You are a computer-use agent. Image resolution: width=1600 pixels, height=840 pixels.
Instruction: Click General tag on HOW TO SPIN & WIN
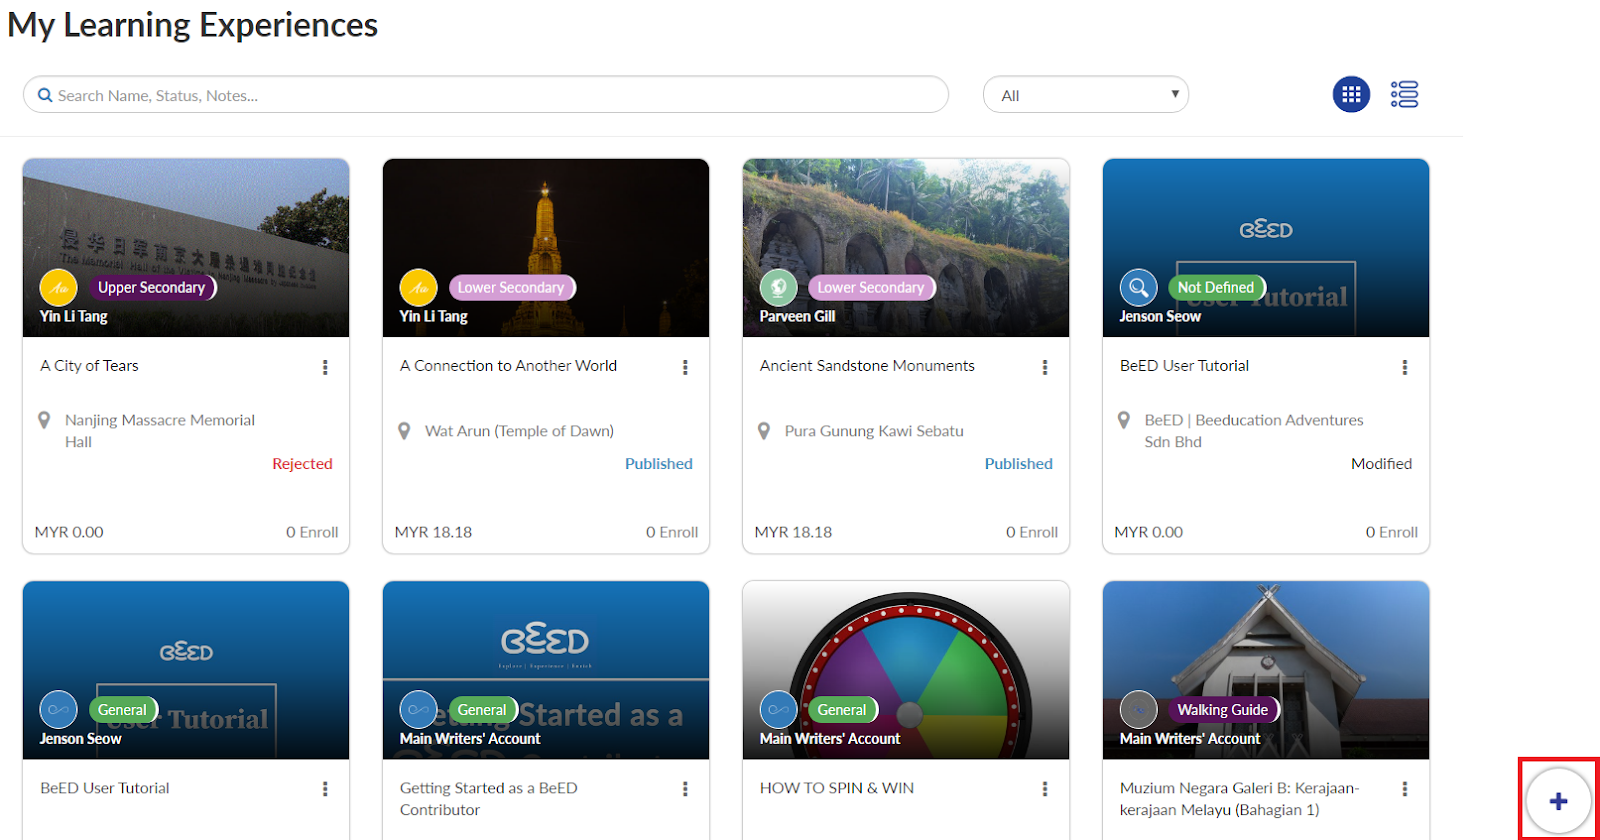pyautogui.click(x=842, y=710)
